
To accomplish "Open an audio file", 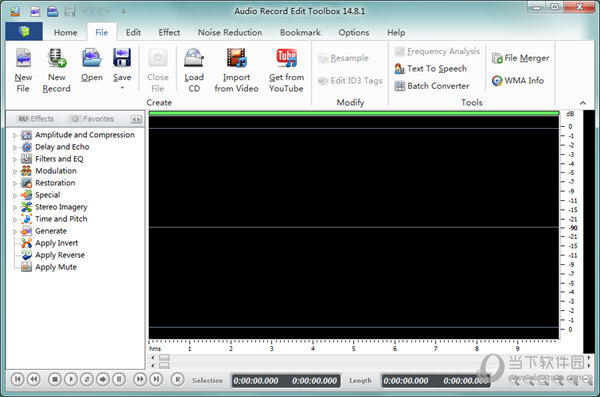I will pyautogui.click(x=92, y=65).
